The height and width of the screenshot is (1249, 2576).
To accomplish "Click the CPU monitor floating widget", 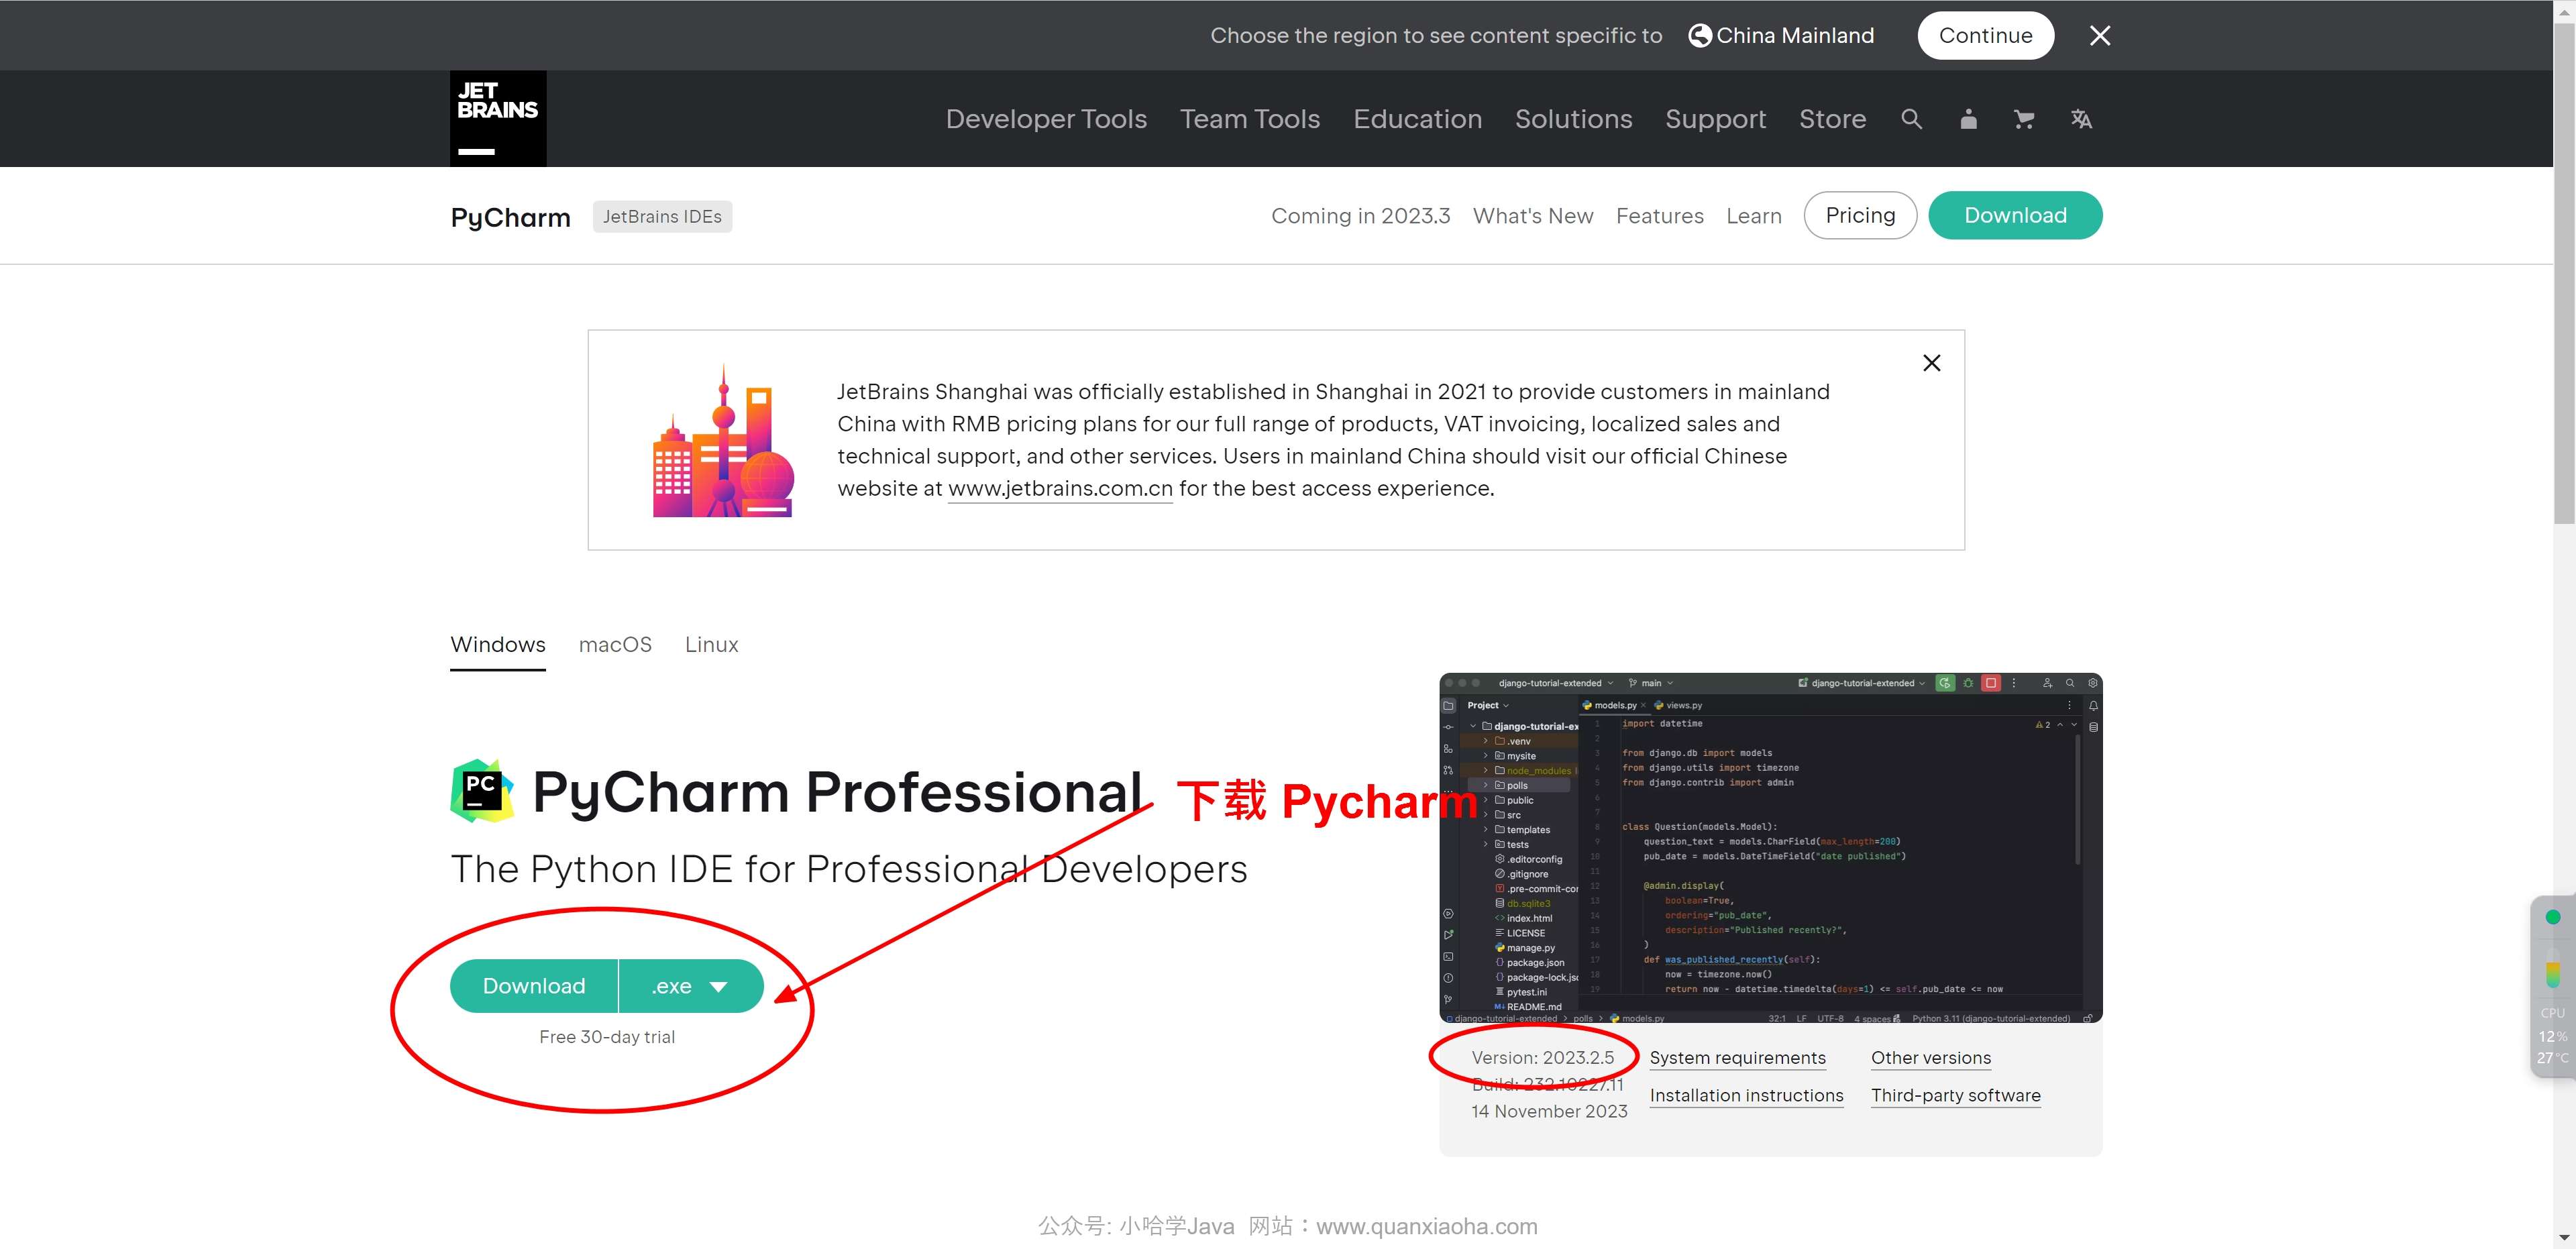I will pos(2553,986).
